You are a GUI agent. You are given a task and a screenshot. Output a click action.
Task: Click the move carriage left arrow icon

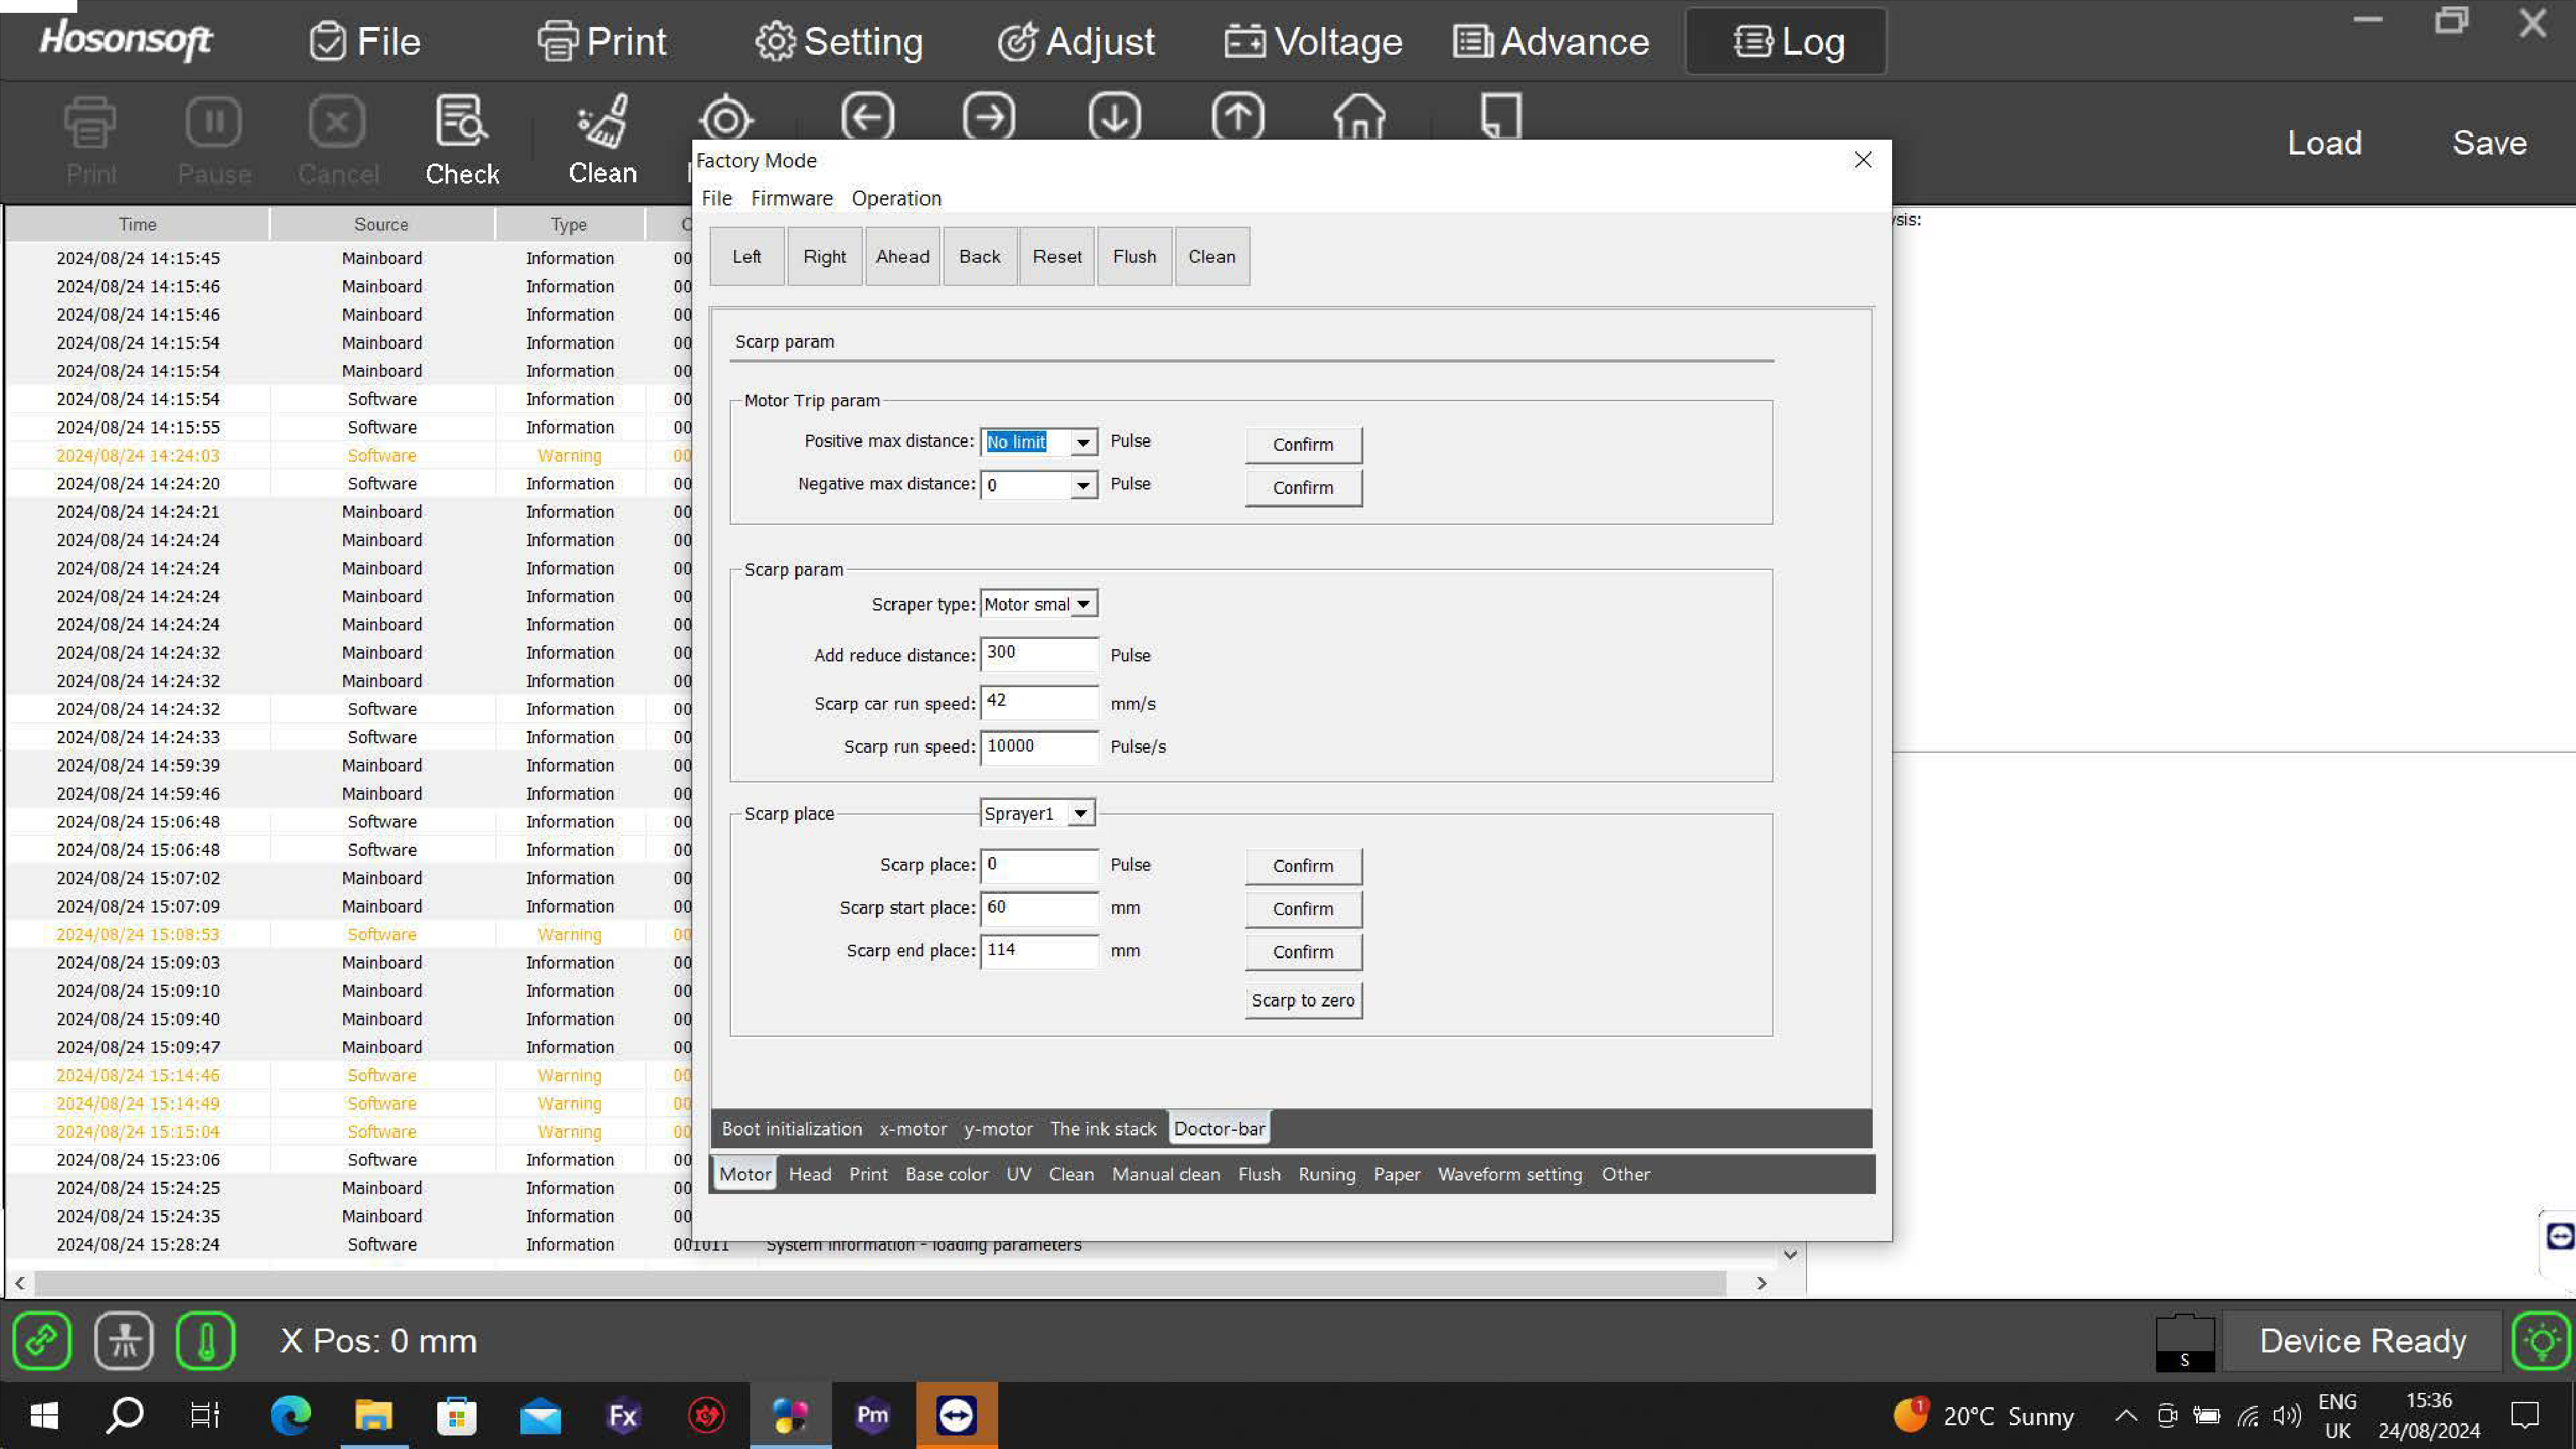pos(867,117)
